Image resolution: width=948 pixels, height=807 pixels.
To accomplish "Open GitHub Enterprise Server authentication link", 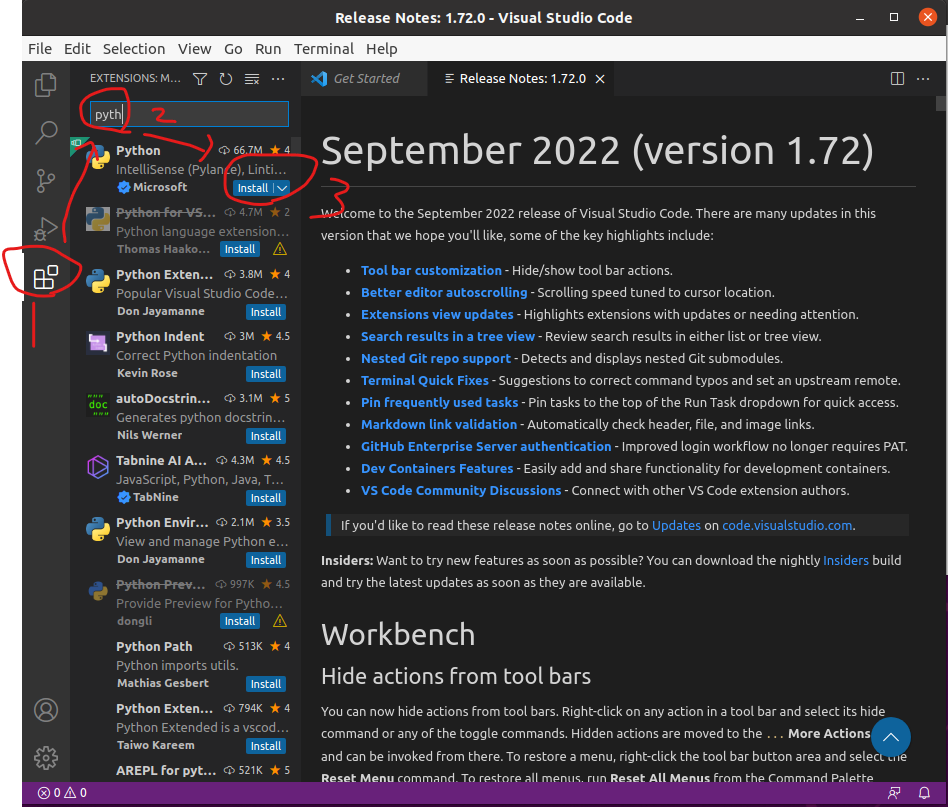I will pos(486,446).
